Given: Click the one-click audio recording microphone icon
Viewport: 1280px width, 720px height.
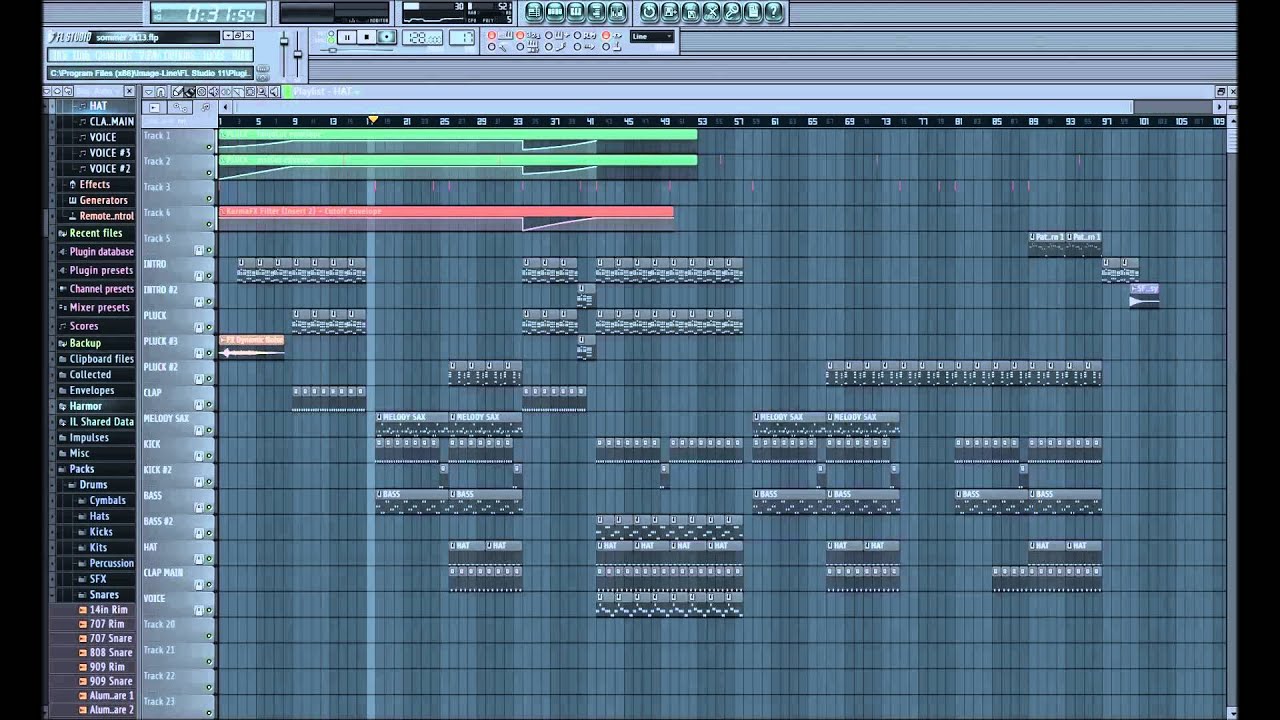Looking at the screenshot, I should click(733, 12).
